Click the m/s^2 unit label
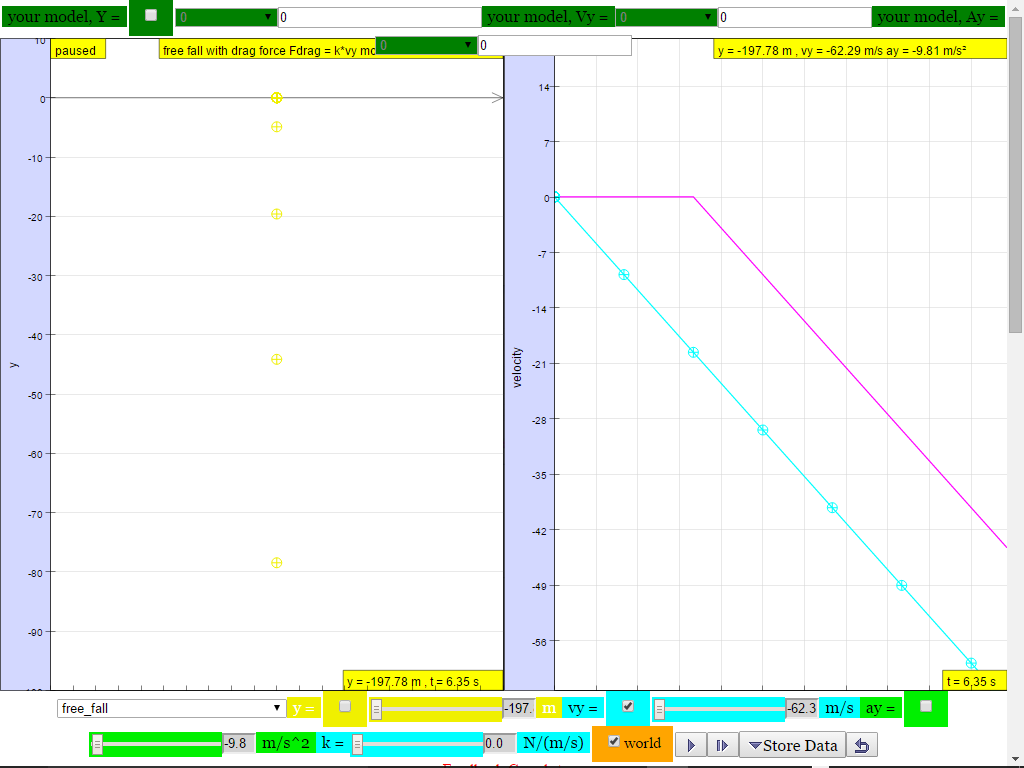1024x768 pixels. [x=285, y=743]
